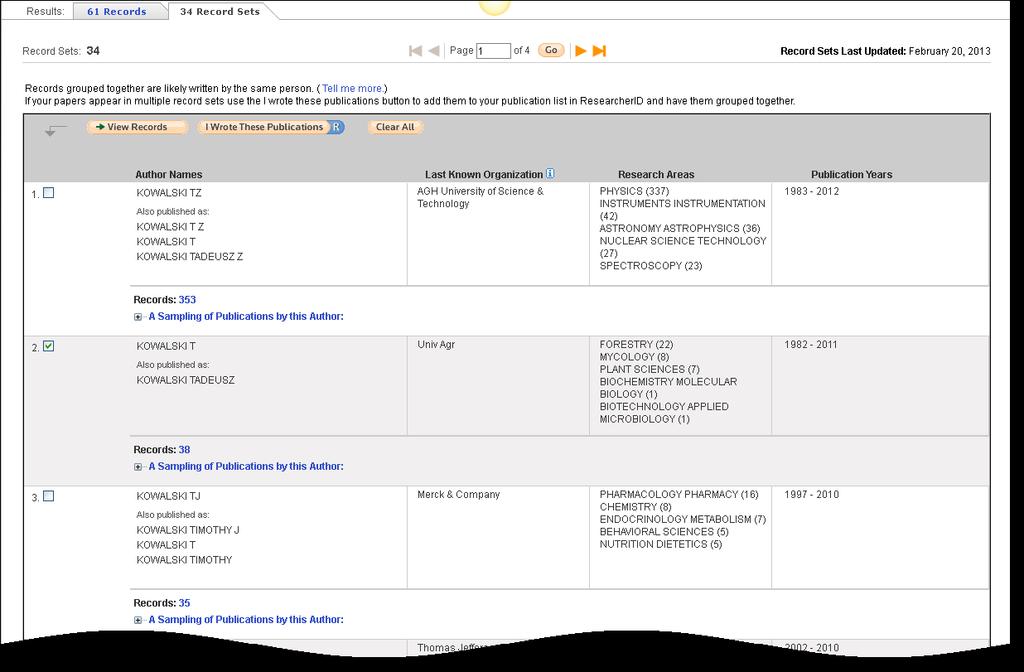Open the 353 records link
The height and width of the screenshot is (672, 1024).
[187, 300]
